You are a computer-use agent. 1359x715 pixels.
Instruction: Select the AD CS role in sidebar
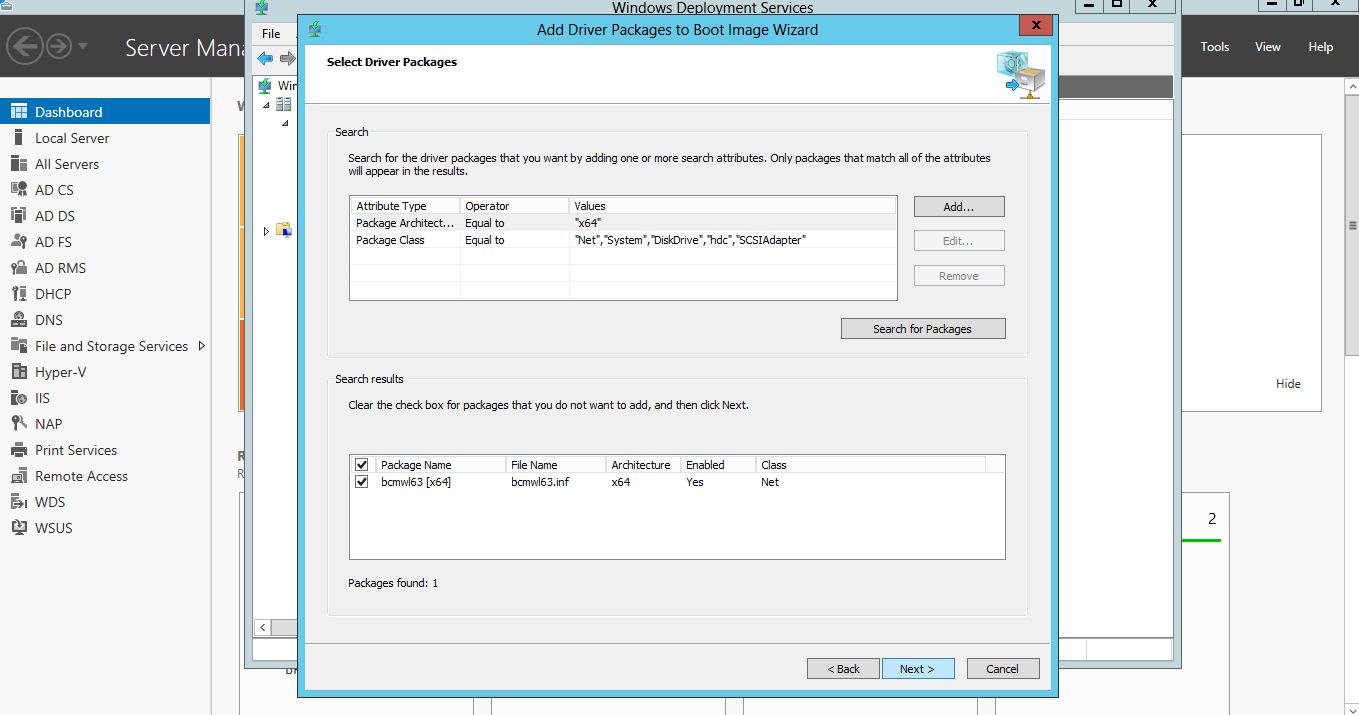(105, 190)
